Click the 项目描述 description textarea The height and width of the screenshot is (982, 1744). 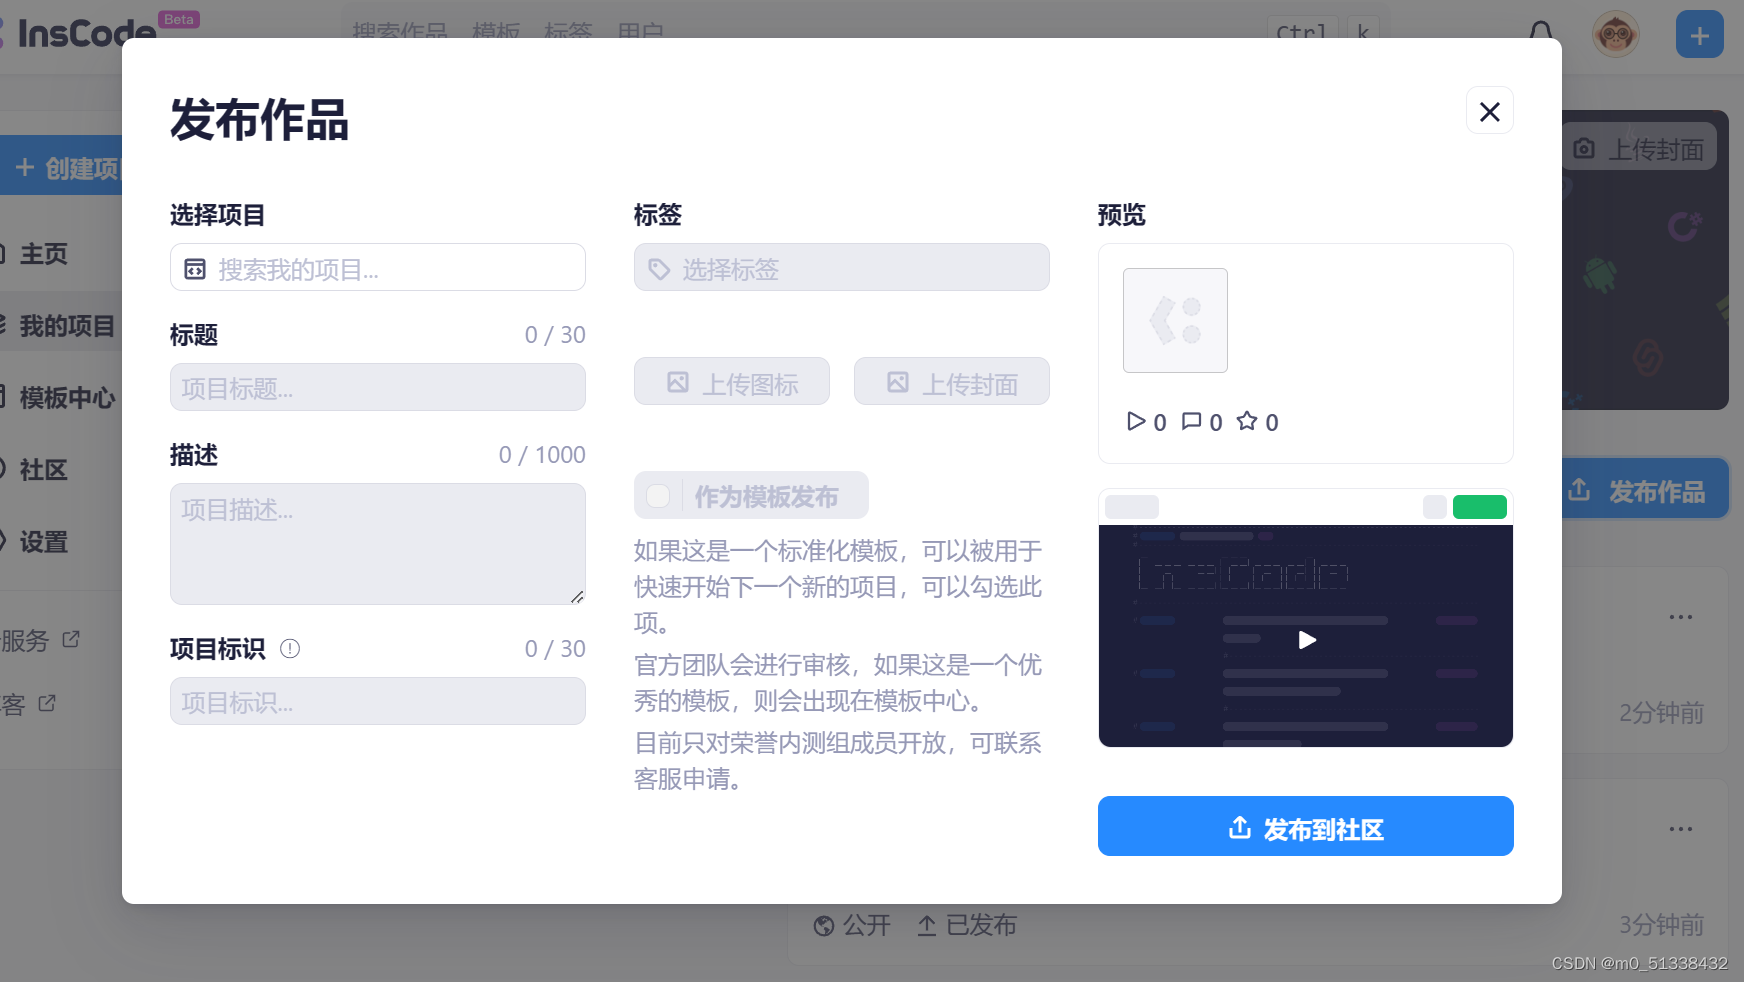click(377, 544)
